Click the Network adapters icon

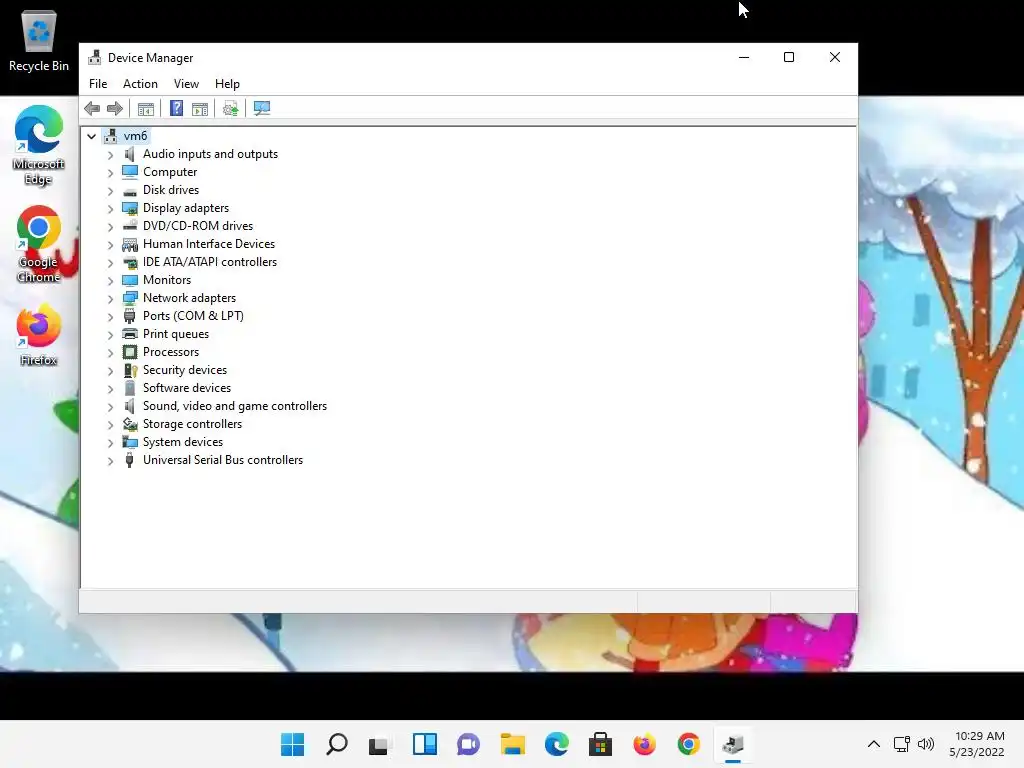130,298
